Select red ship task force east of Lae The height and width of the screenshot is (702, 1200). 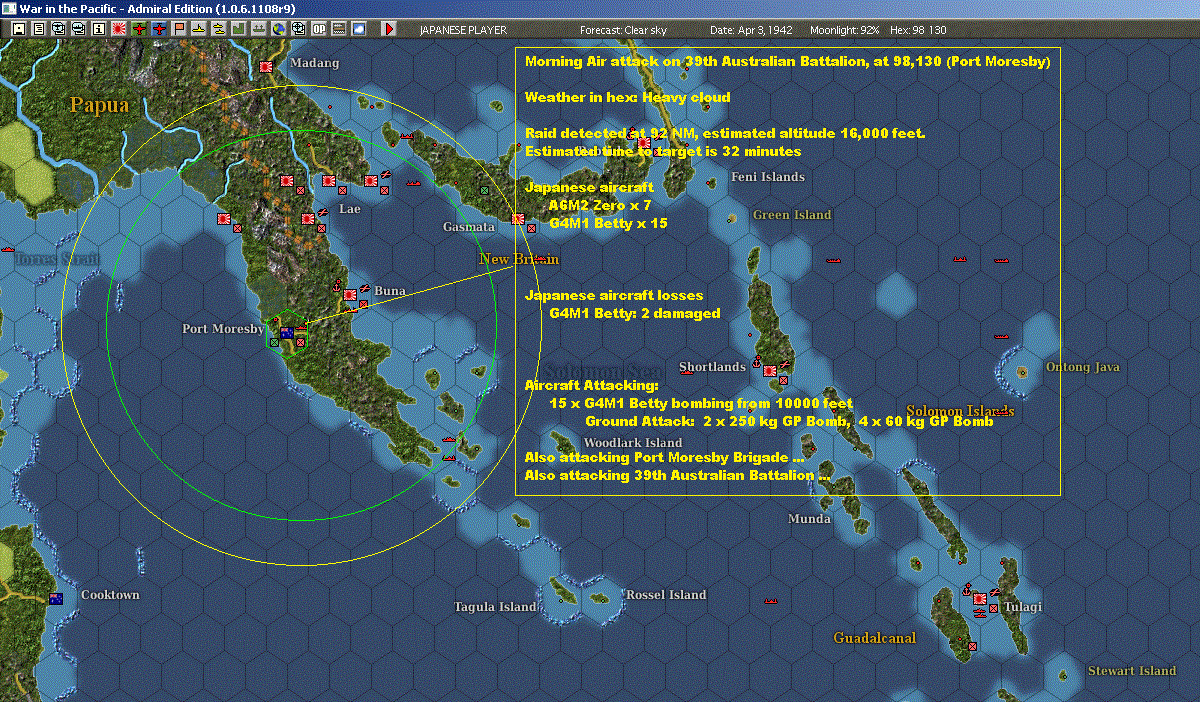(x=414, y=183)
